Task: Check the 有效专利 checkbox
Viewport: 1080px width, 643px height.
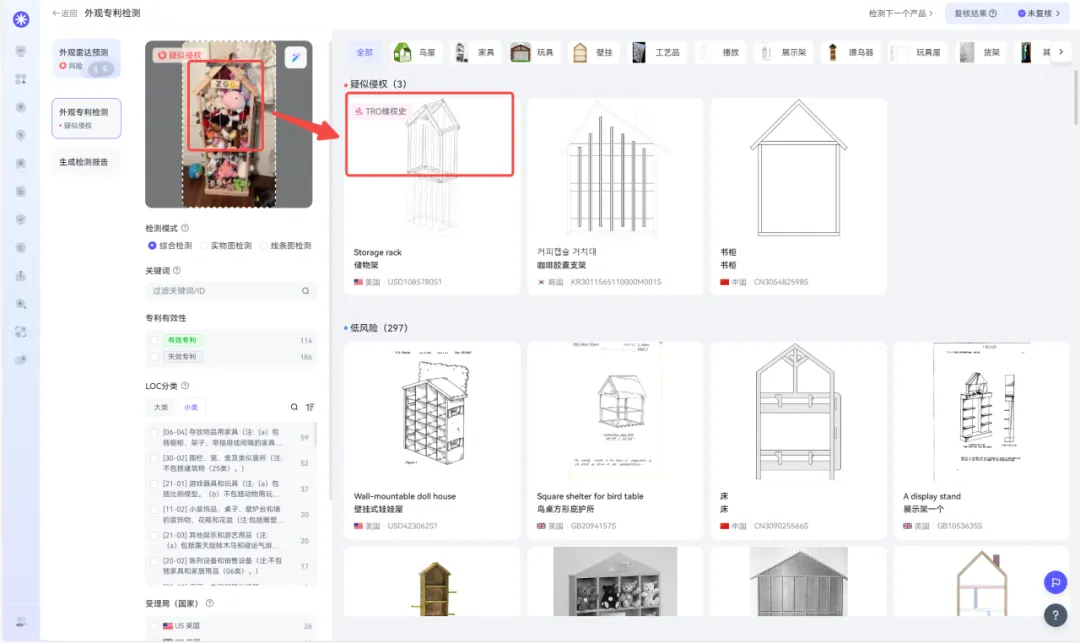Action: (154, 340)
